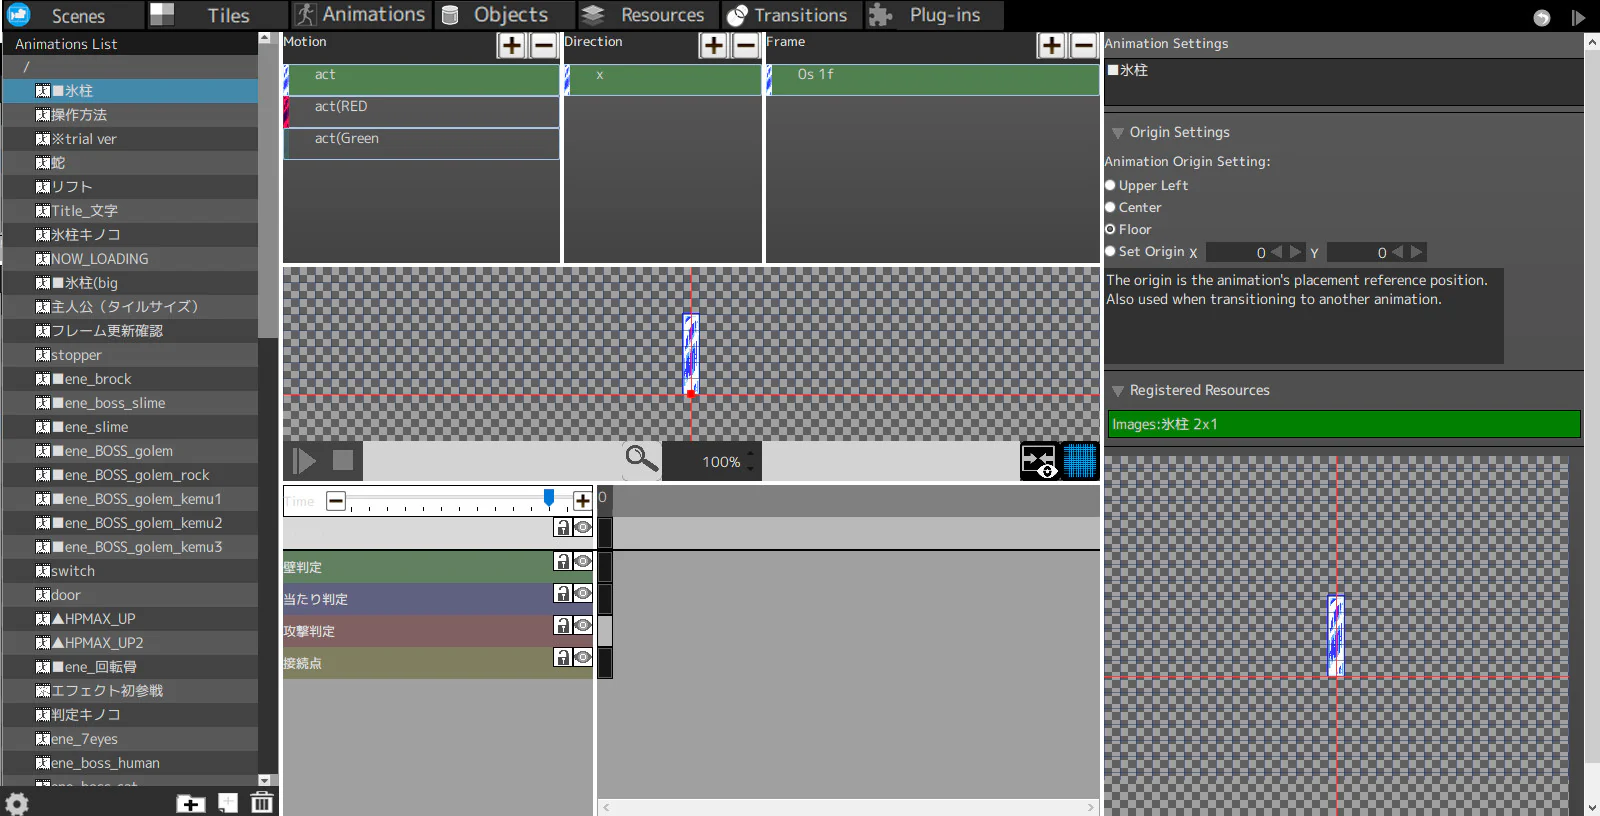Collapse the Origin Settings section
This screenshot has width=1600, height=816.
[x=1118, y=133]
